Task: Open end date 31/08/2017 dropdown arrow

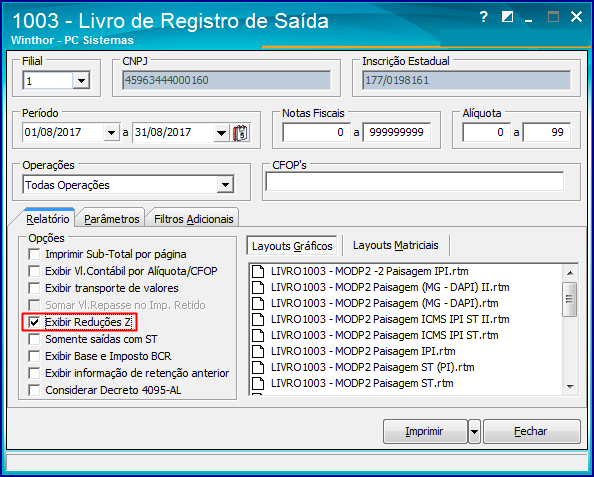Action: click(x=221, y=133)
